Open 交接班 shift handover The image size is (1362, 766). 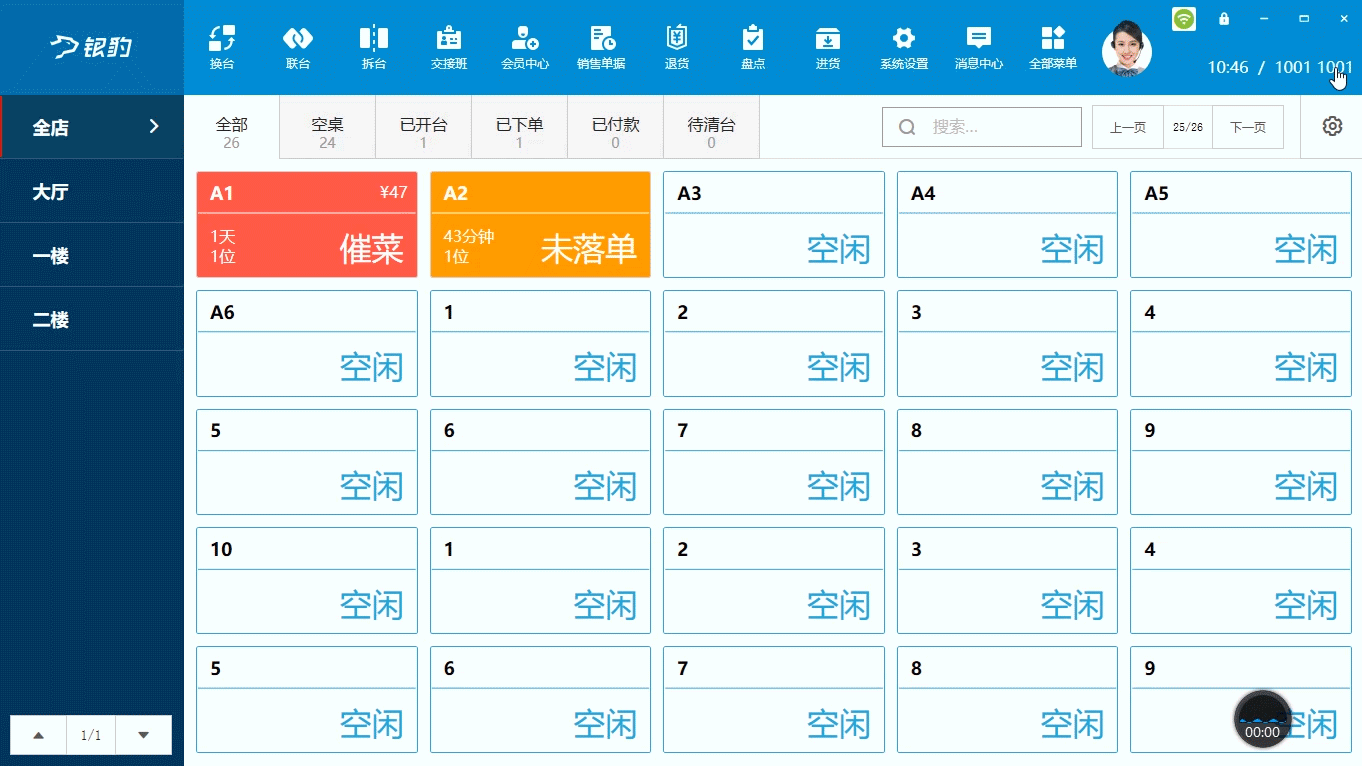449,47
